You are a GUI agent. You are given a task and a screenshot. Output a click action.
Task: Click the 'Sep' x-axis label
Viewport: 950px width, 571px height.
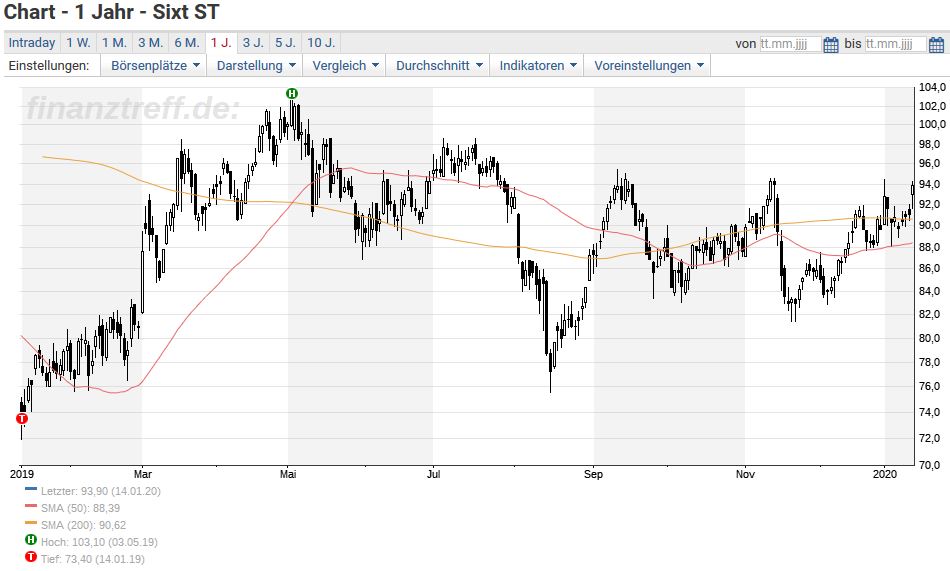coord(593,474)
